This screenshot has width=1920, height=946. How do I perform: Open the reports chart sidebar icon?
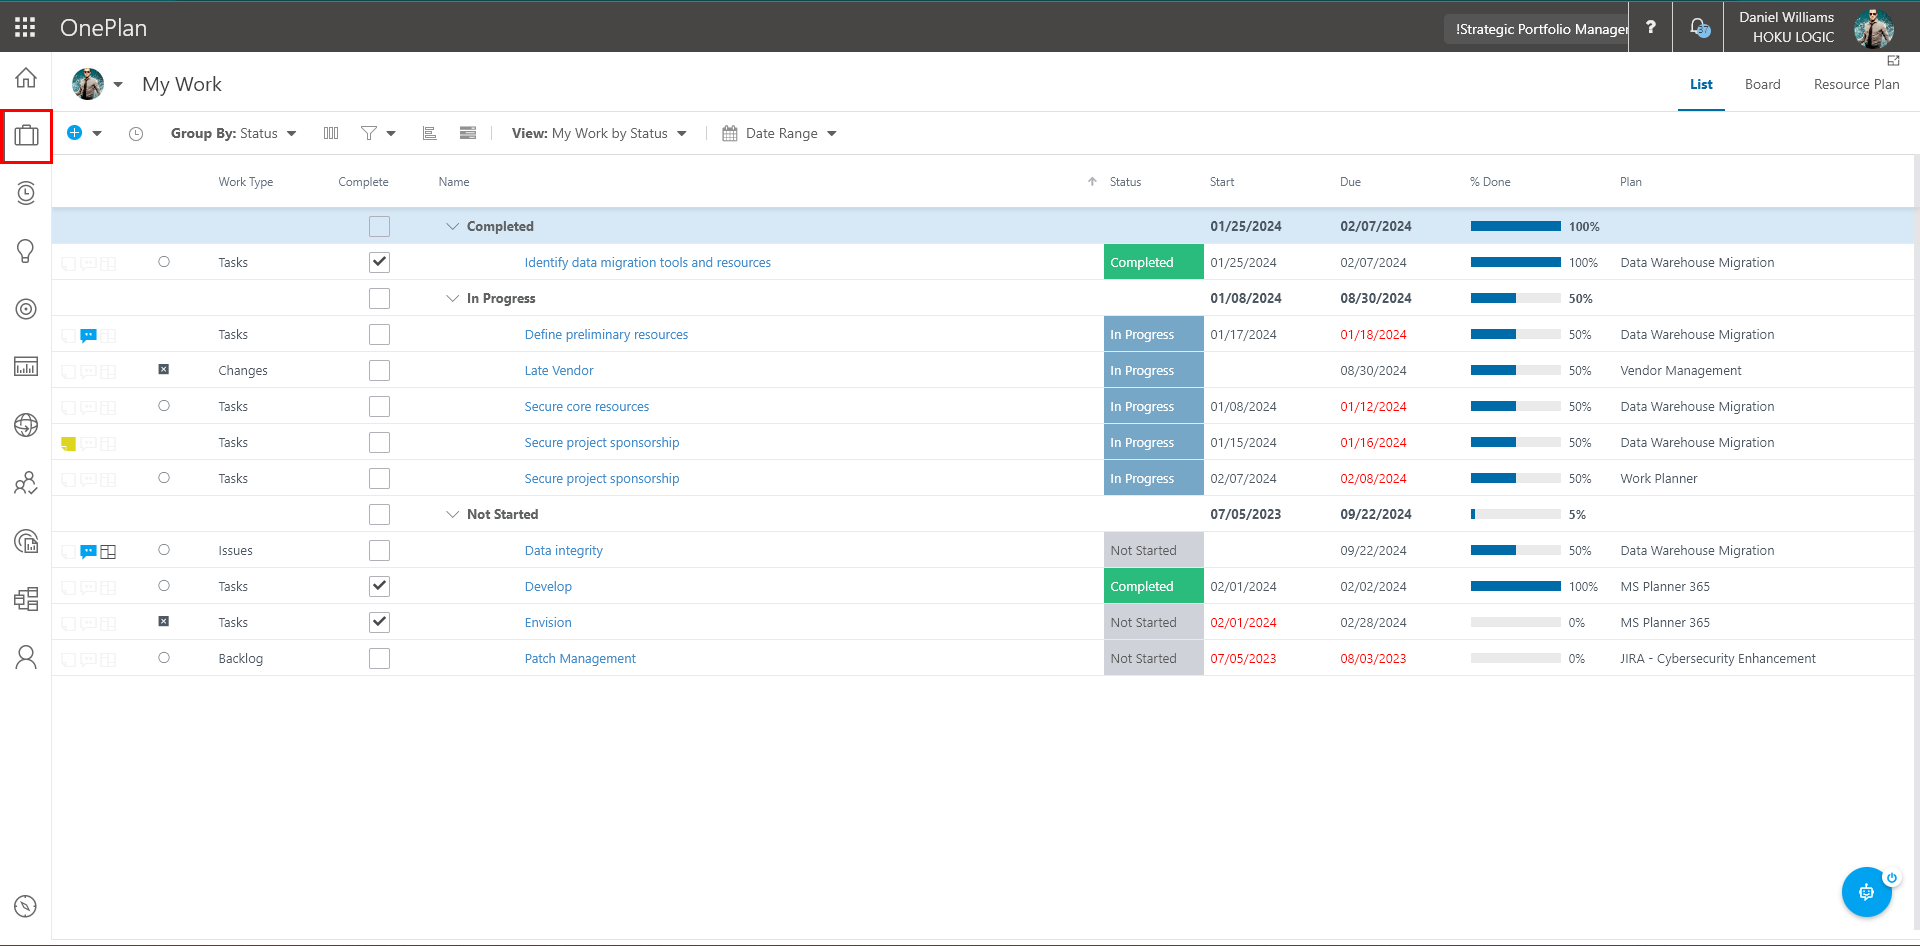[26, 367]
